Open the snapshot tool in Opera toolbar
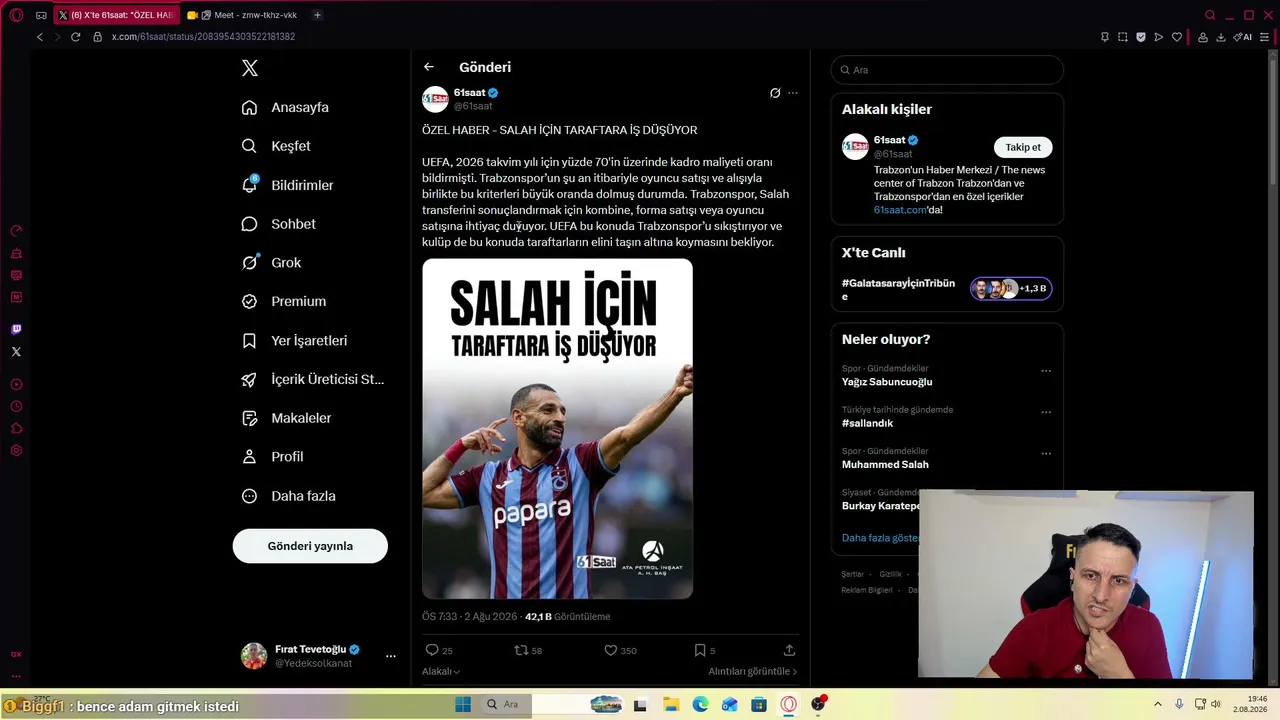Screen dimensions: 1280x720 coord(1123,37)
